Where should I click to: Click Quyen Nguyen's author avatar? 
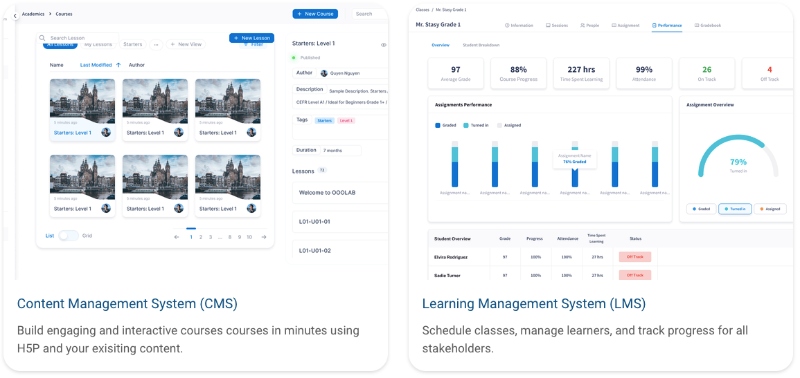324,73
